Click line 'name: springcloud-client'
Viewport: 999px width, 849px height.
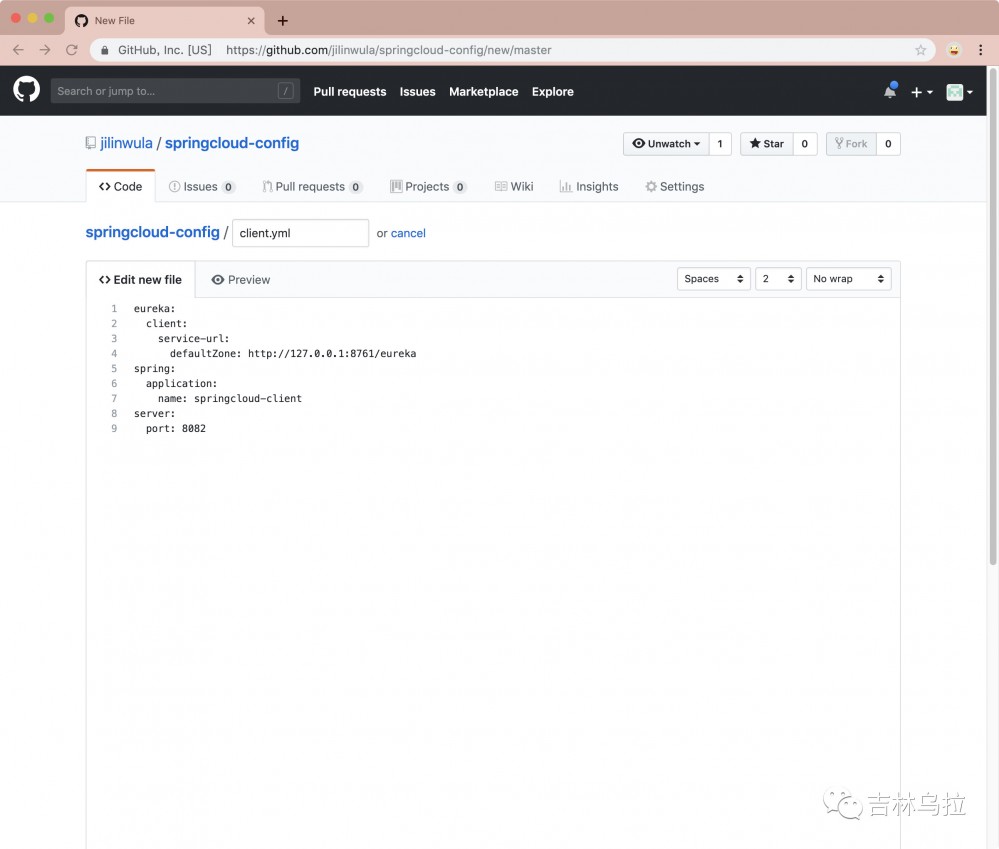click(230, 399)
